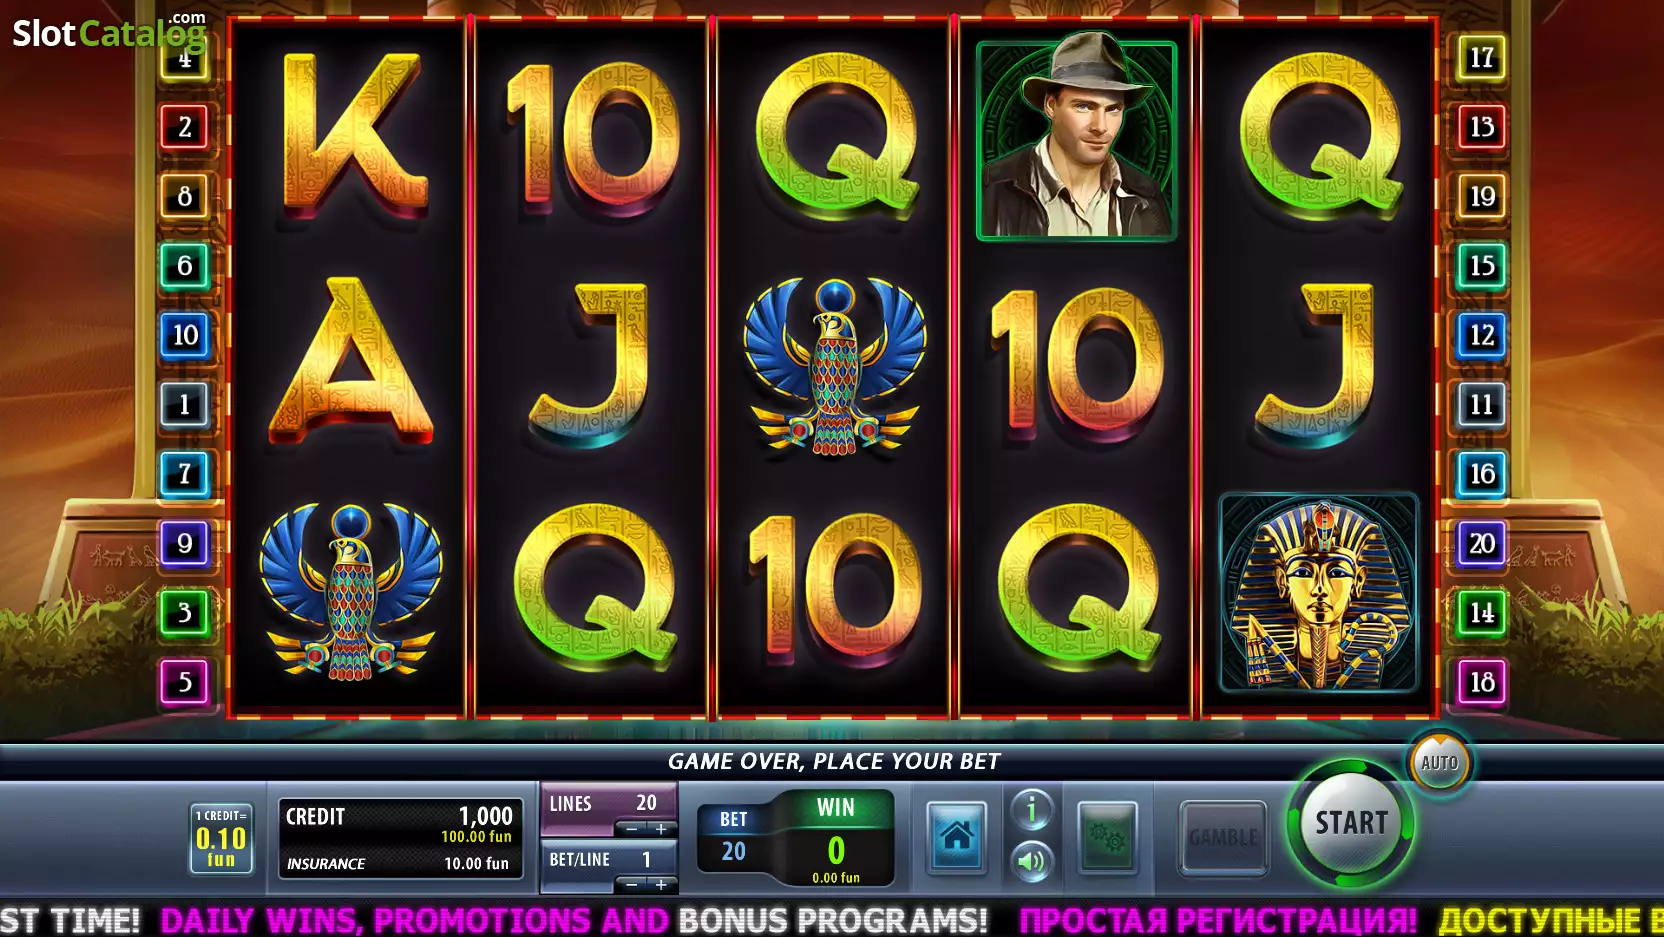Decrease LINES with the minus stepper

(631, 829)
